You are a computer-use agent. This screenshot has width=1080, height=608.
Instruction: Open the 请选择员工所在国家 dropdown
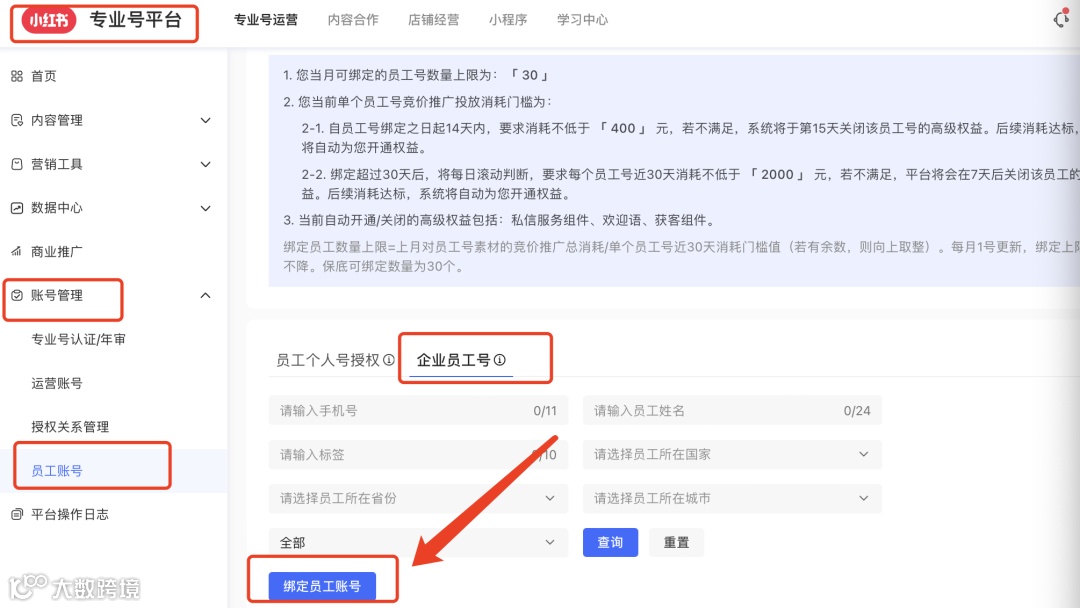(x=732, y=454)
